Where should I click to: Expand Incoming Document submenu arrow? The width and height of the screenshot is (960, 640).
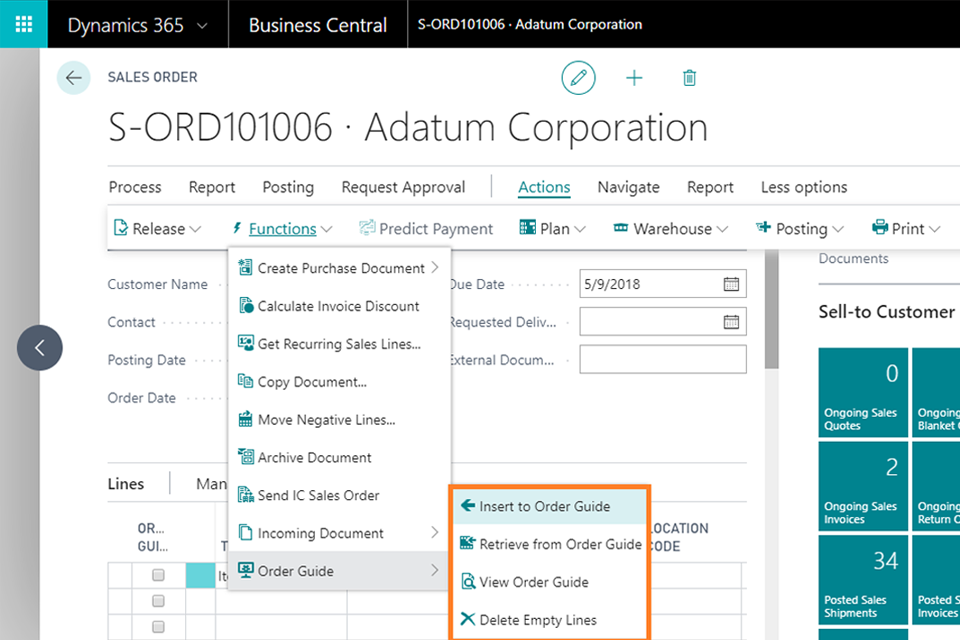pyautogui.click(x=435, y=533)
